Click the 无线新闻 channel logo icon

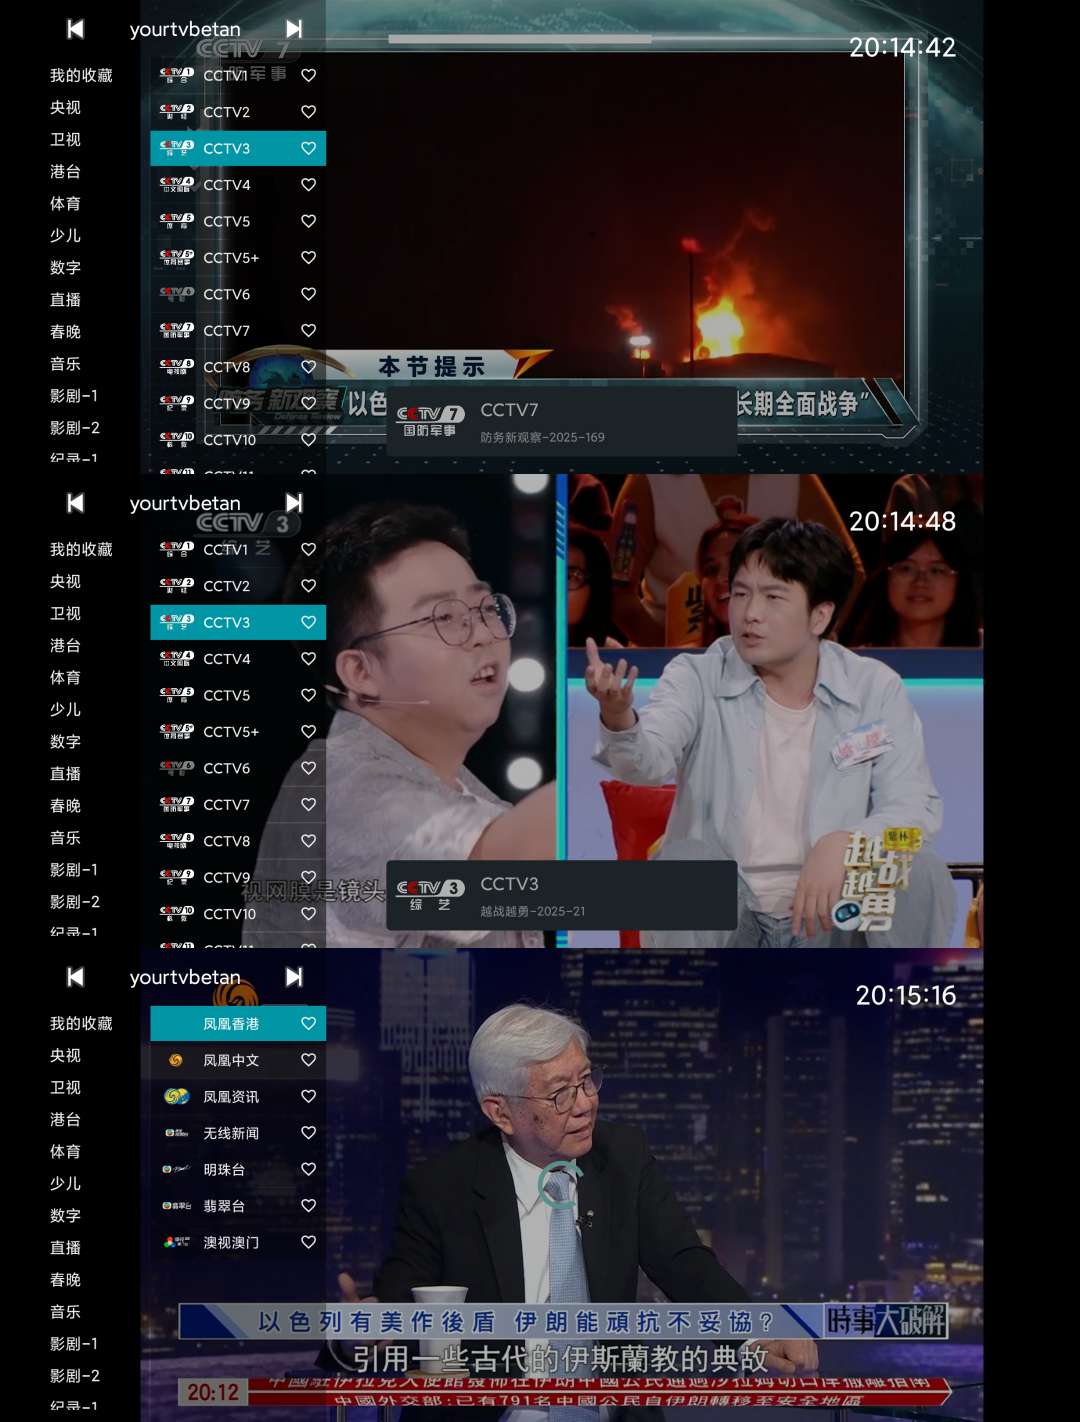(x=176, y=1133)
